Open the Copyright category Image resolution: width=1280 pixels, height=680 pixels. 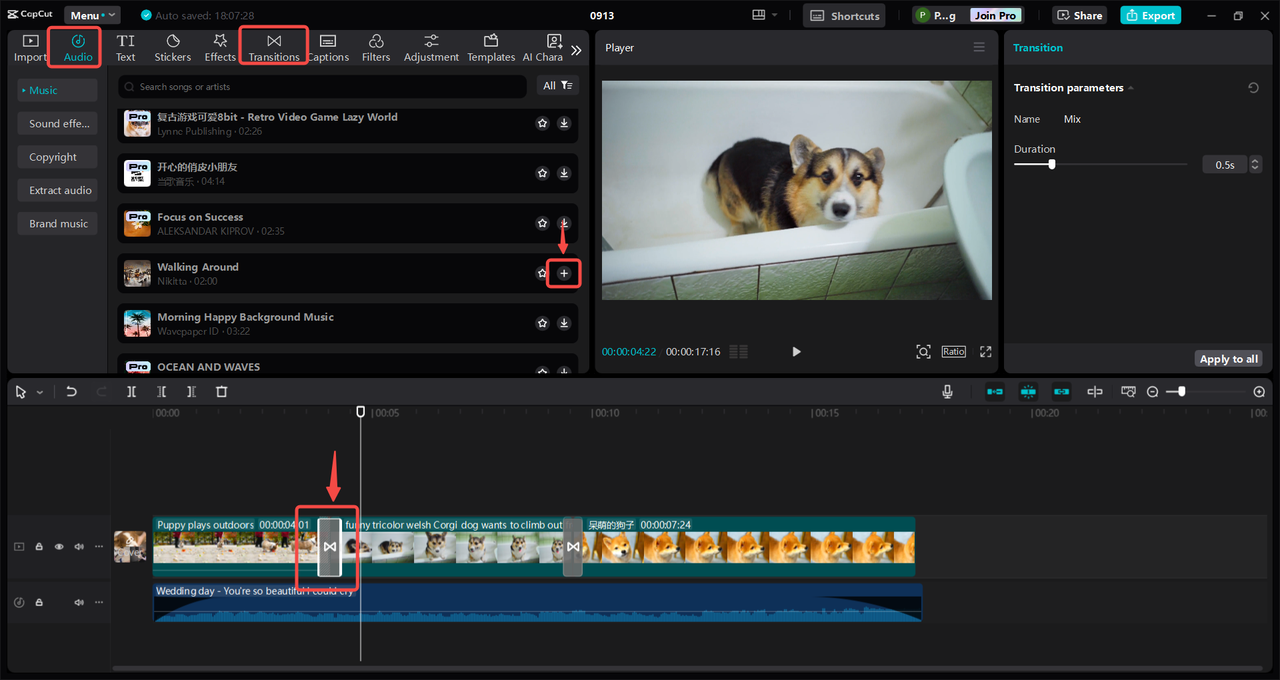pyautogui.click(x=57, y=157)
